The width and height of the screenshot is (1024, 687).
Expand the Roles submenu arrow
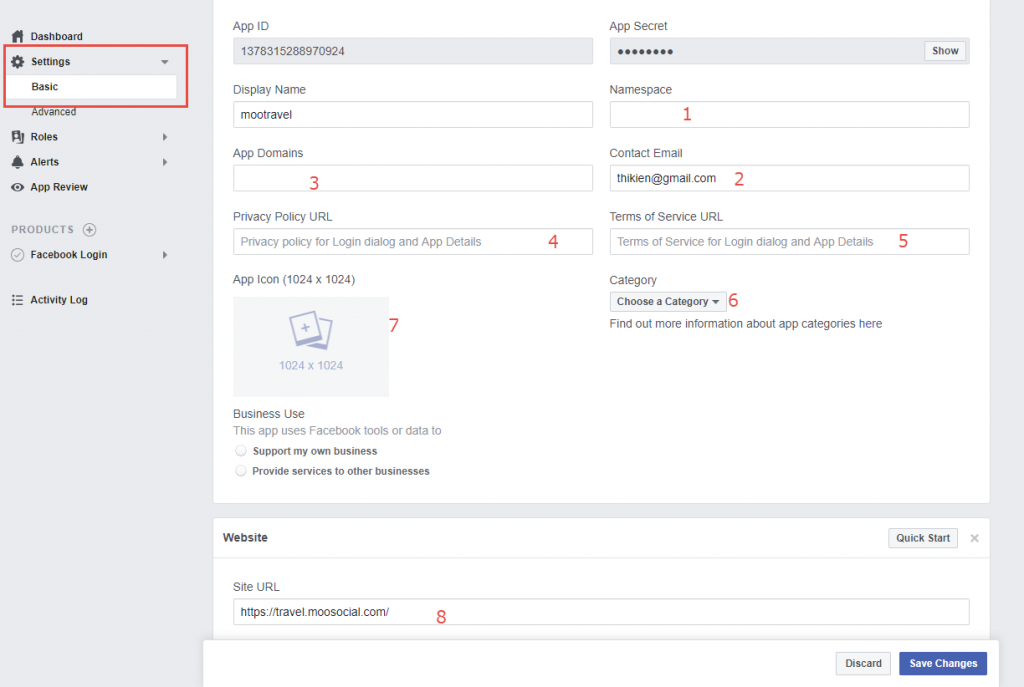click(165, 136)
